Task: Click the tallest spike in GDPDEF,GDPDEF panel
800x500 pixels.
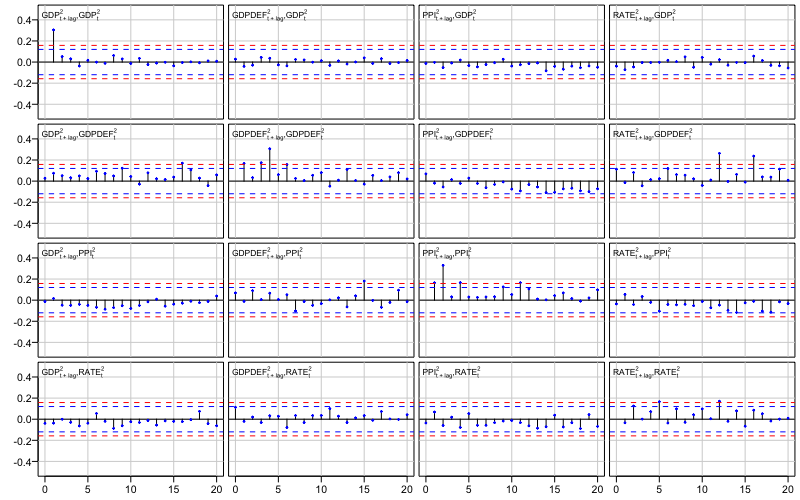Action: pos(269,165)
